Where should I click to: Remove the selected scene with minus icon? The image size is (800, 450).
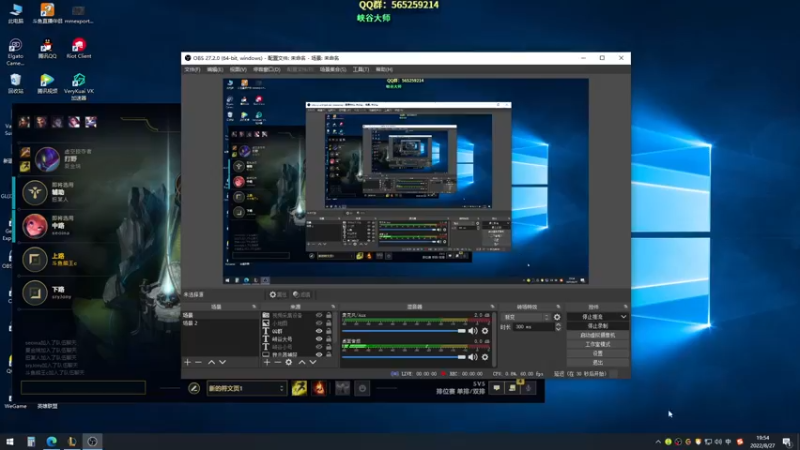click(198, 362)
